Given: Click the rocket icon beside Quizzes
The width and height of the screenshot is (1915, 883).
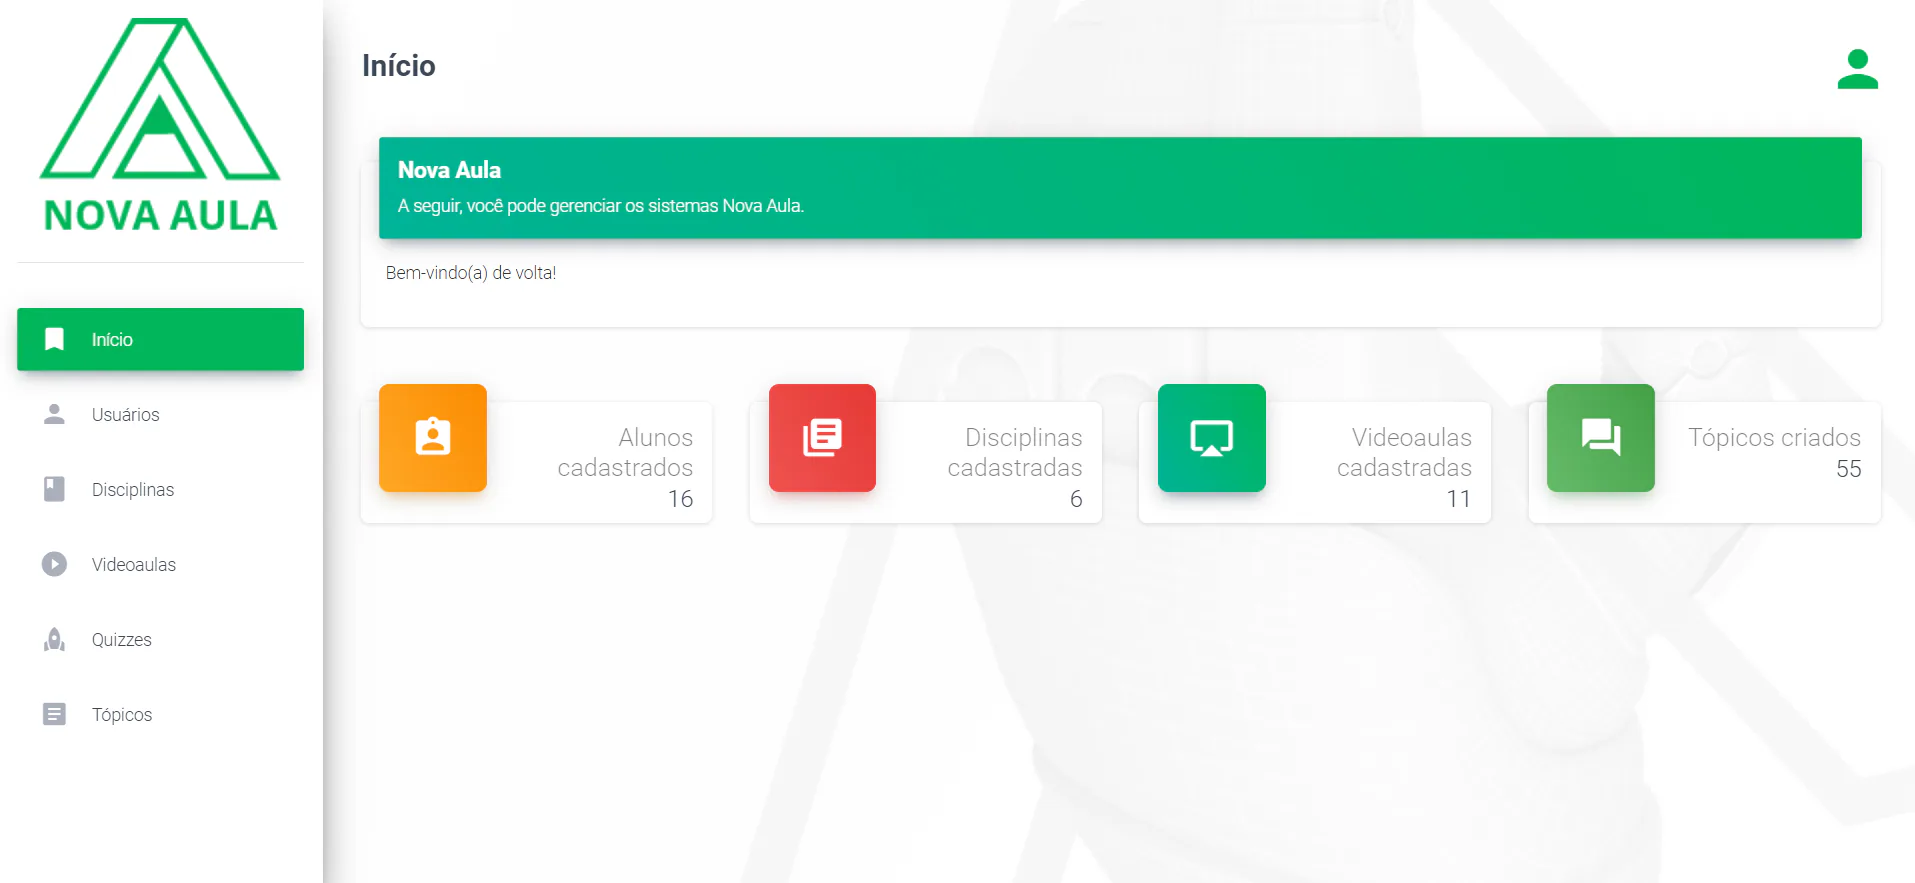Looking at the screenshot, I should [x=54, y=639].
